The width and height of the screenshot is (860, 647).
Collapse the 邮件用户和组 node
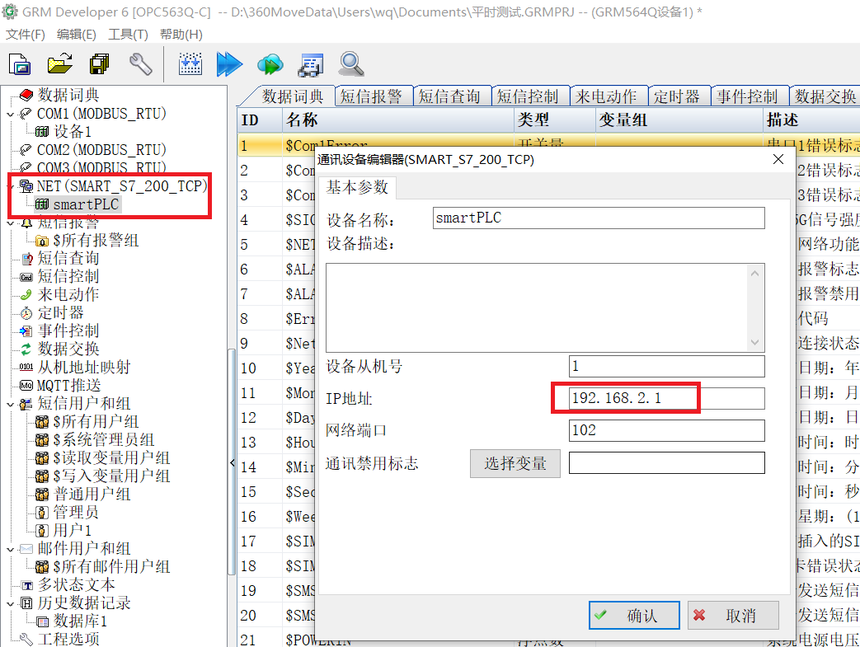tap(10, 548)
